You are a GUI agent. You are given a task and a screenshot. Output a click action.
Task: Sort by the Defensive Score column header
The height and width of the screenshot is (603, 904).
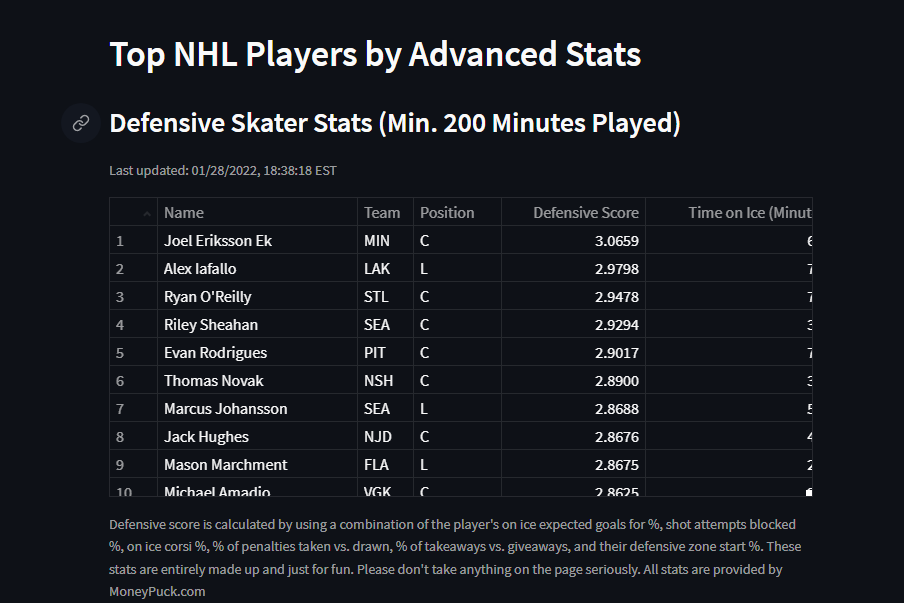[x=586, y=212]
